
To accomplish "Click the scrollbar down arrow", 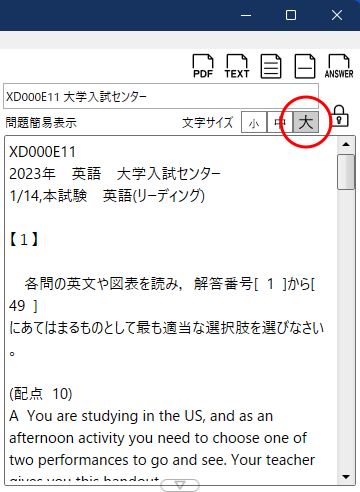I will 346,477.
